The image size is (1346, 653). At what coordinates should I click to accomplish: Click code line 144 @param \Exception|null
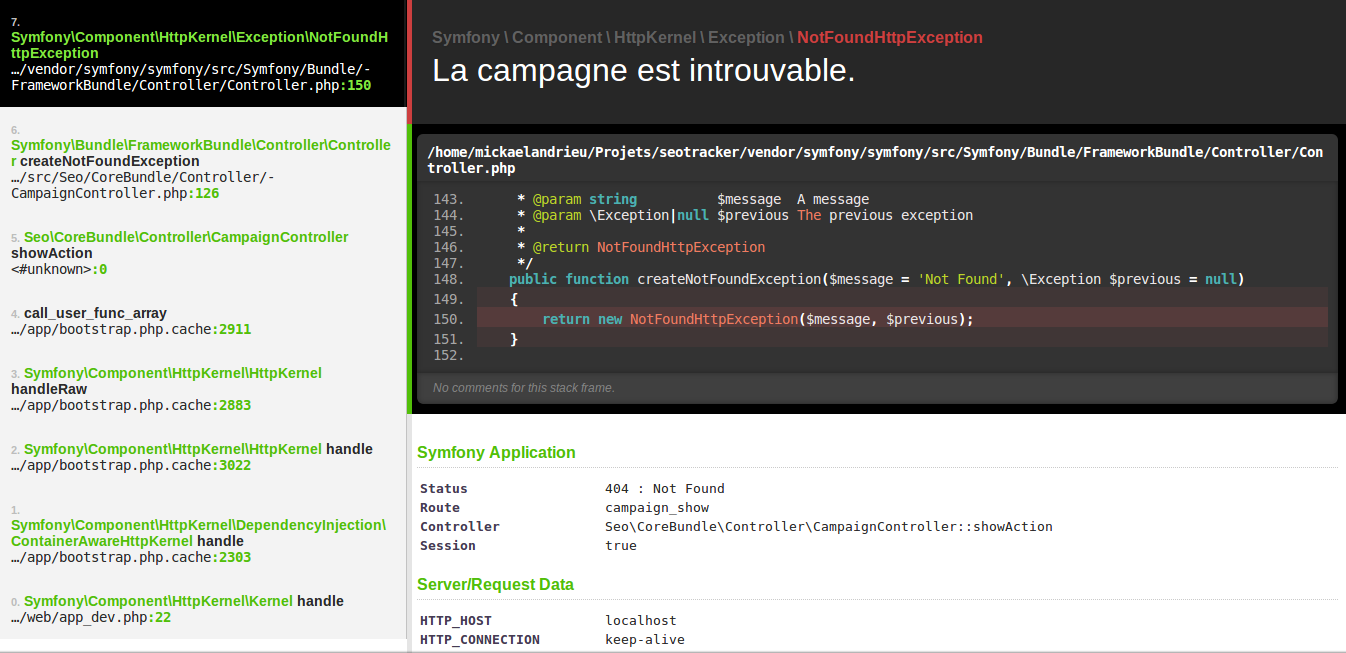(x=745, y=215)
